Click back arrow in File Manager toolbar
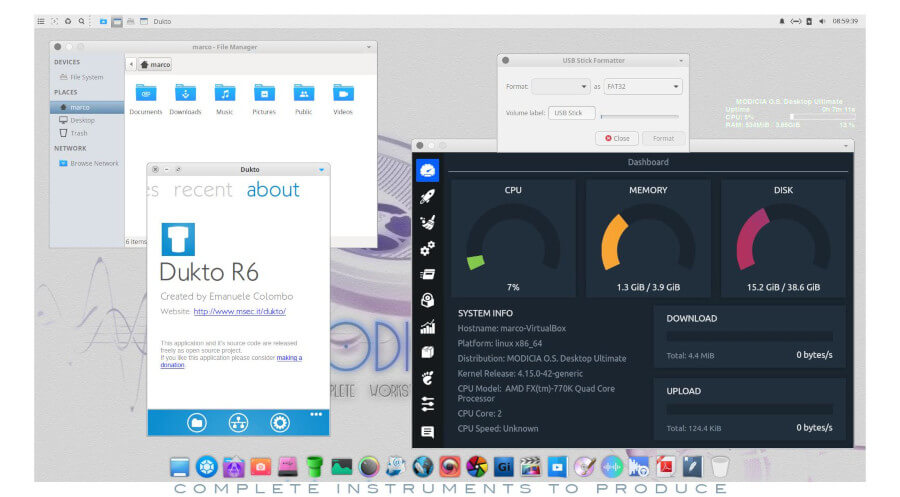 (x=131, y=65)
